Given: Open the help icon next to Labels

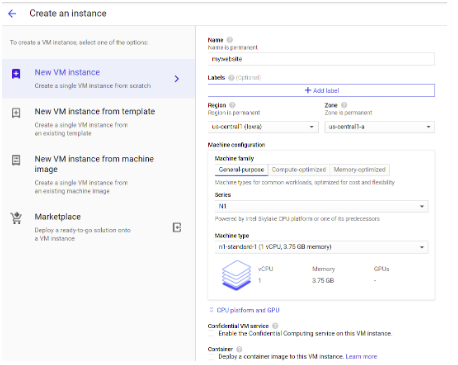Looking at the screenshot, I should 231,78.
